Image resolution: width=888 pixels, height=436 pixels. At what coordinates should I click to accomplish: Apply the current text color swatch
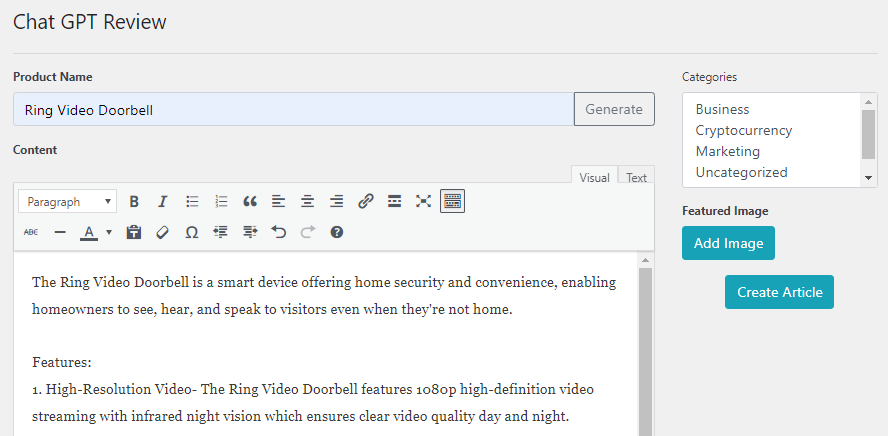coord(88,232)
